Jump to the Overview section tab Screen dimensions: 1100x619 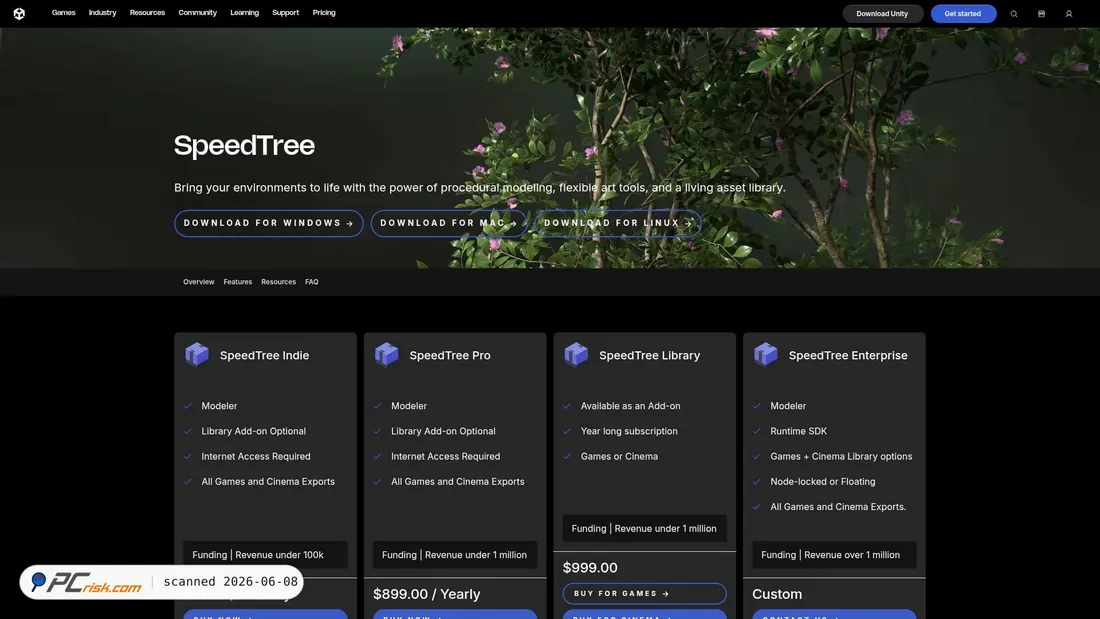(199, 281)
